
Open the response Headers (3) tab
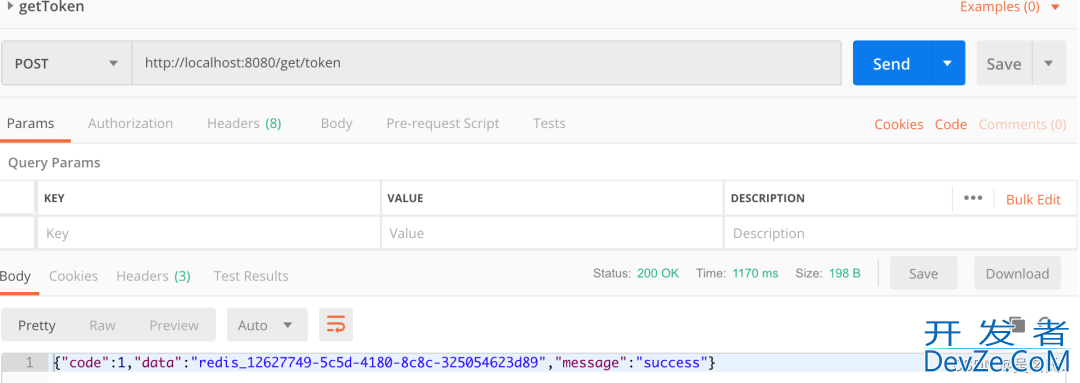[x=153, y=276]
